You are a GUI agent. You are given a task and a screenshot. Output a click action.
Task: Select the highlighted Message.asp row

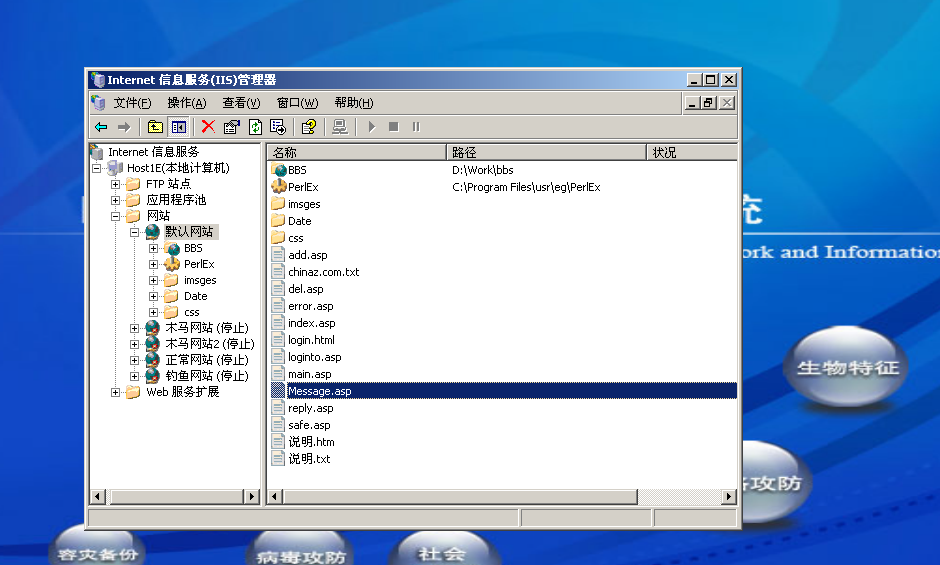504,391
